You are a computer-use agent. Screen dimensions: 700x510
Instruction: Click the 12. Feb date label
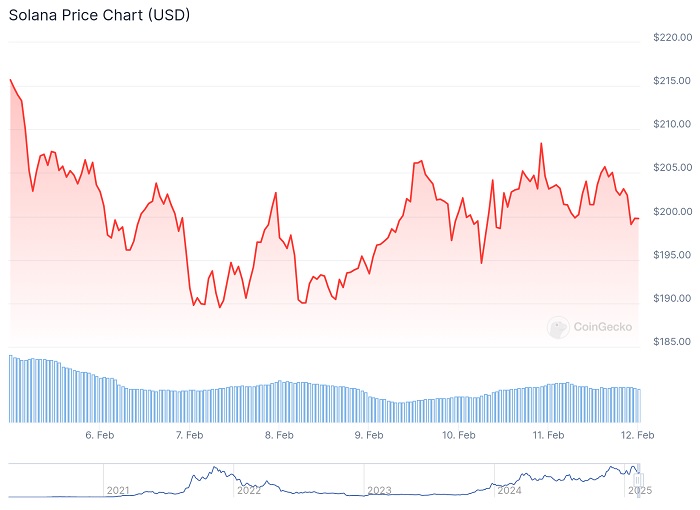click(x=637, y=435)
